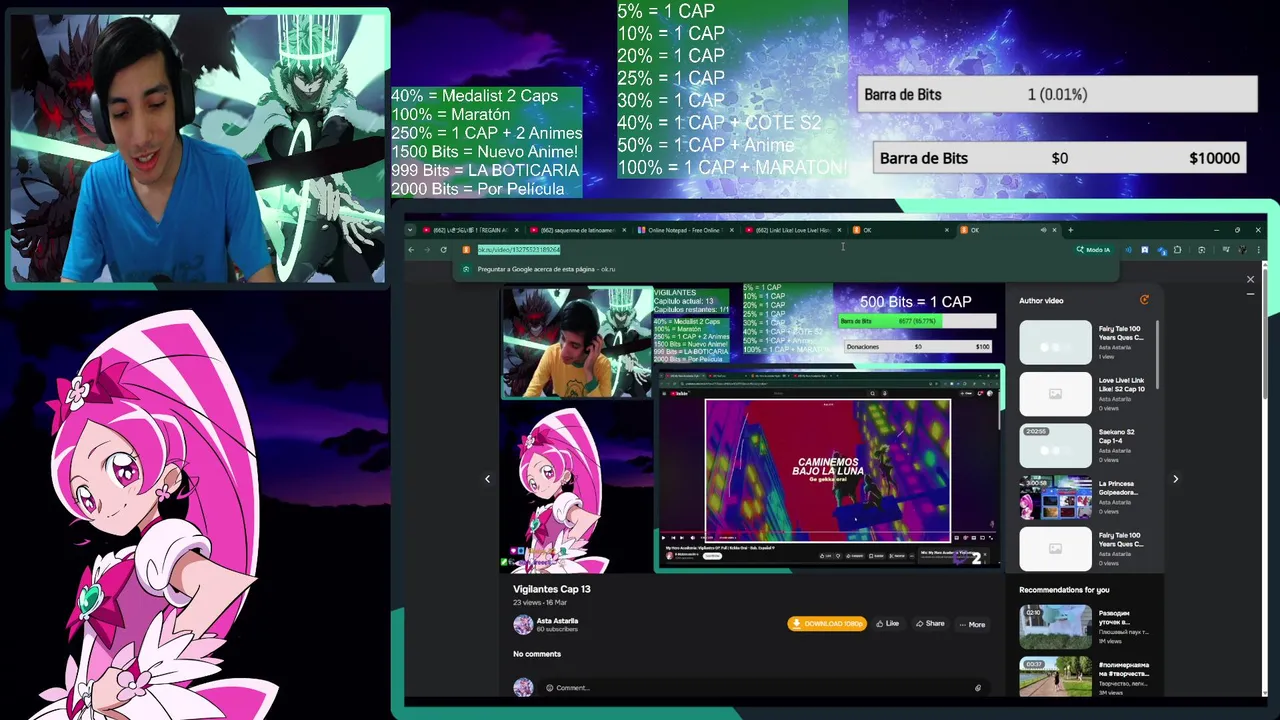Reload the page with the refresh icon
This screenshot has height=720, width=1280.
(443, 249)
